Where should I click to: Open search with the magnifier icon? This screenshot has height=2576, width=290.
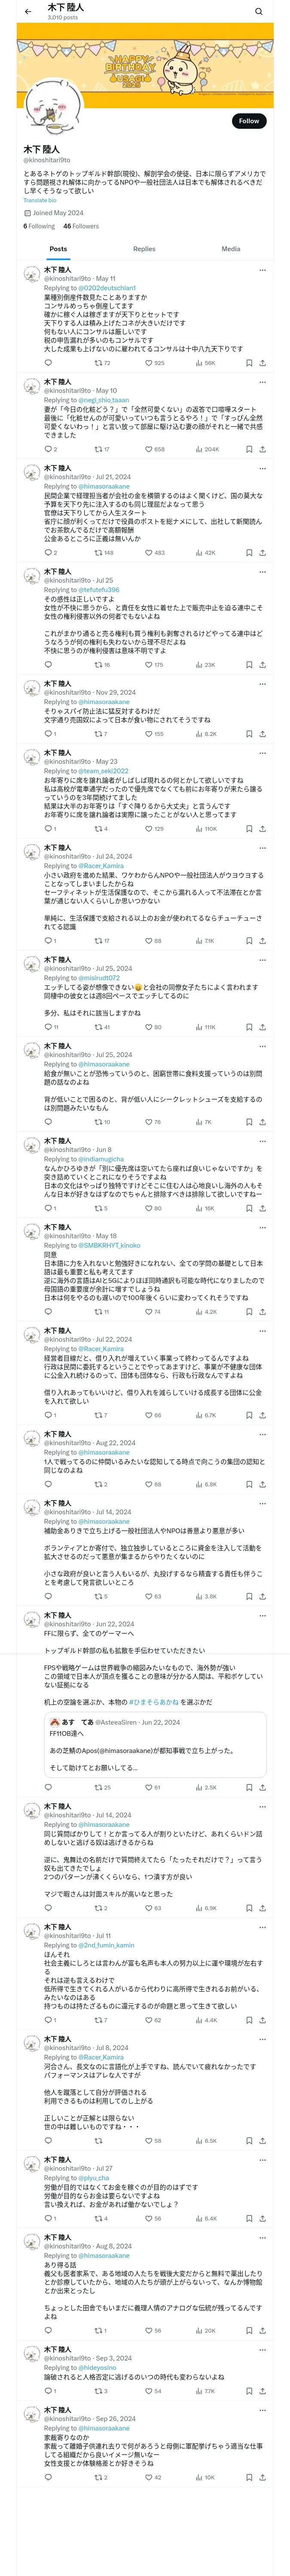(x=259, y=11)
